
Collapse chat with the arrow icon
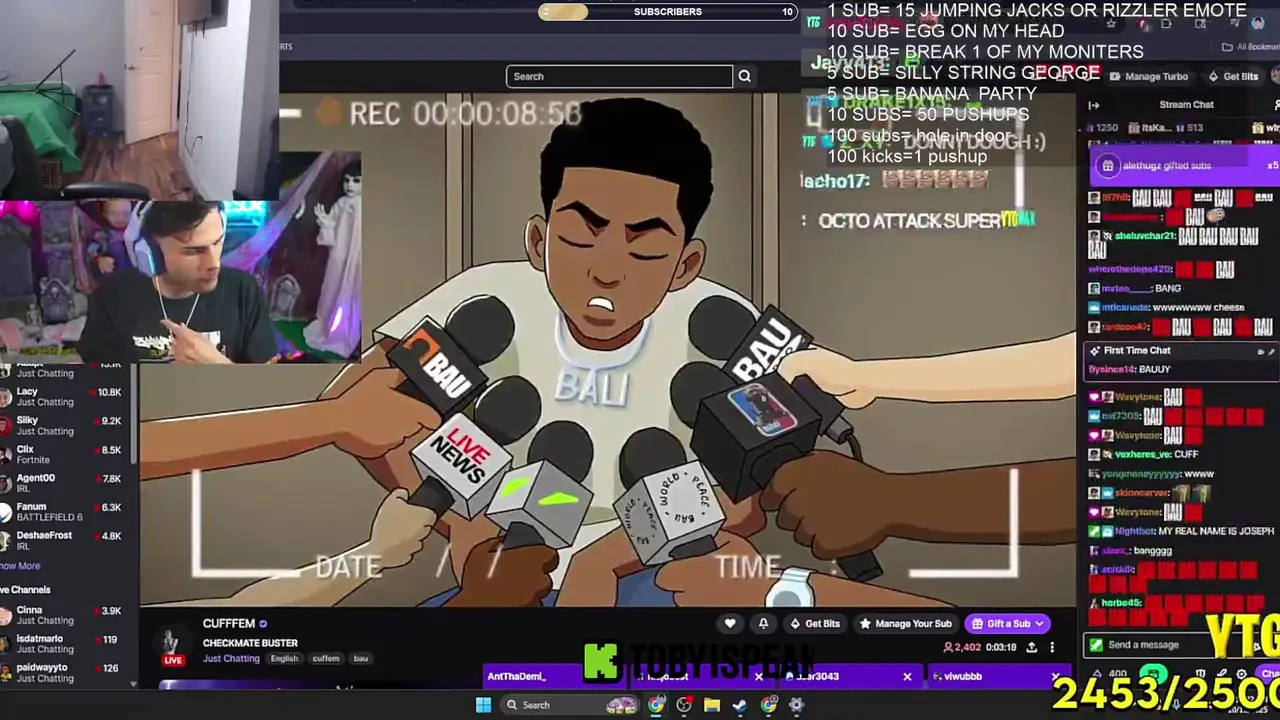(1094, 105)
